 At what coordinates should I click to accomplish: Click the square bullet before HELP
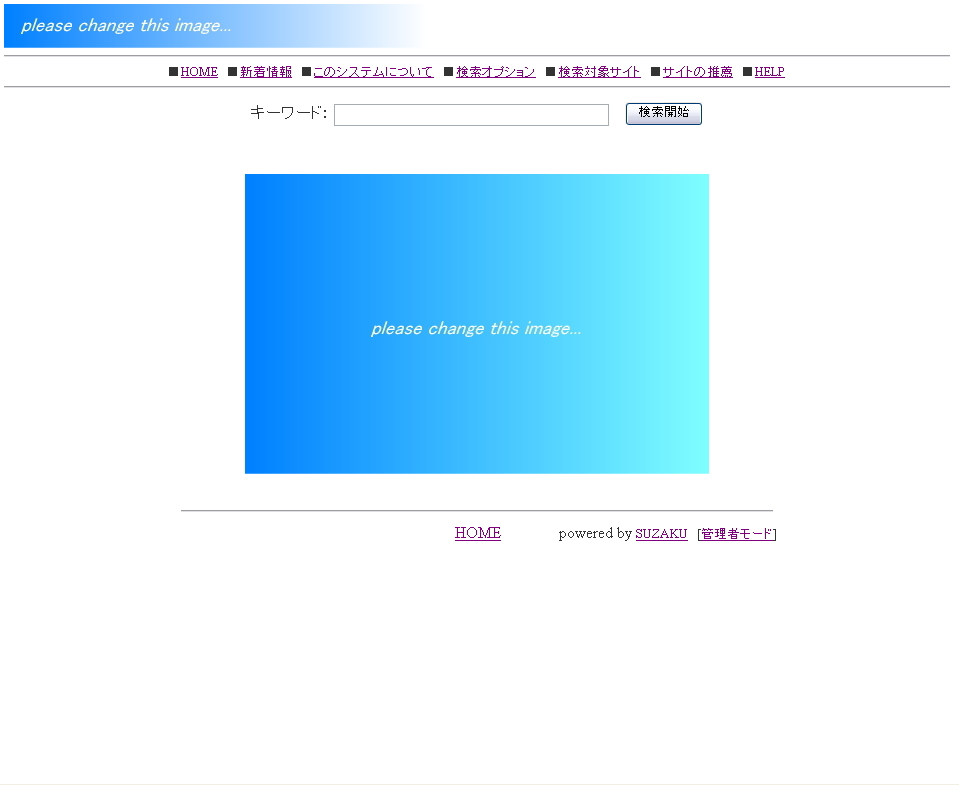(x=747, y=72)
